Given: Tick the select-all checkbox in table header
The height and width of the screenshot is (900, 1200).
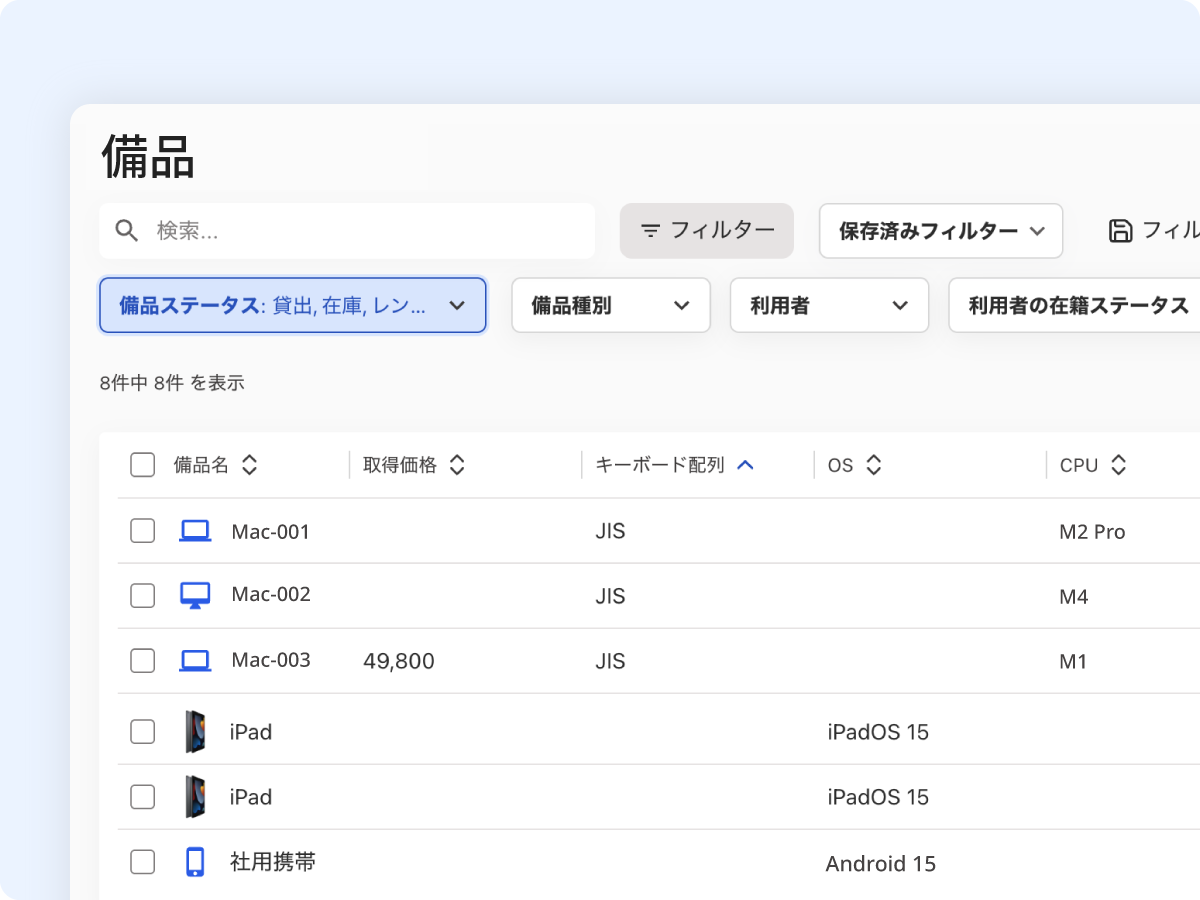Looking at the screenshot, I should point(143,465).
